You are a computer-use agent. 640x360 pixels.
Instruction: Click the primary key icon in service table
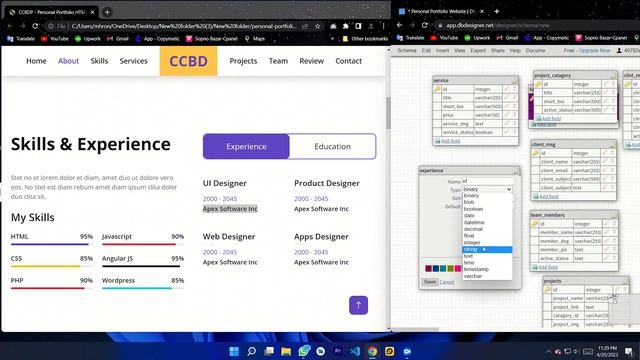(x=437, y=89)
